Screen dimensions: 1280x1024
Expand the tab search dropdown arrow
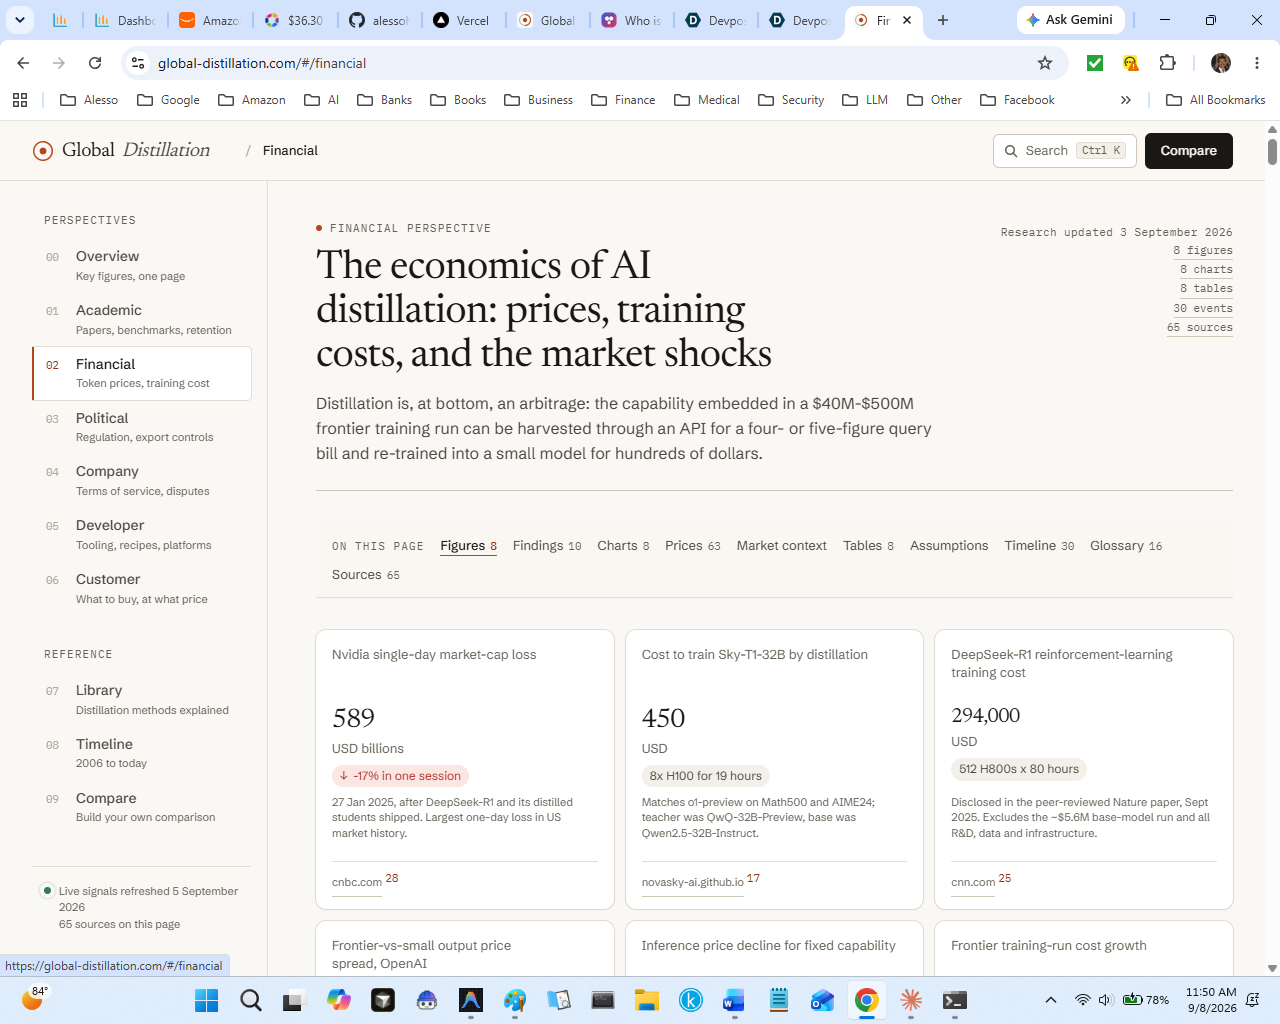[20, 20]
